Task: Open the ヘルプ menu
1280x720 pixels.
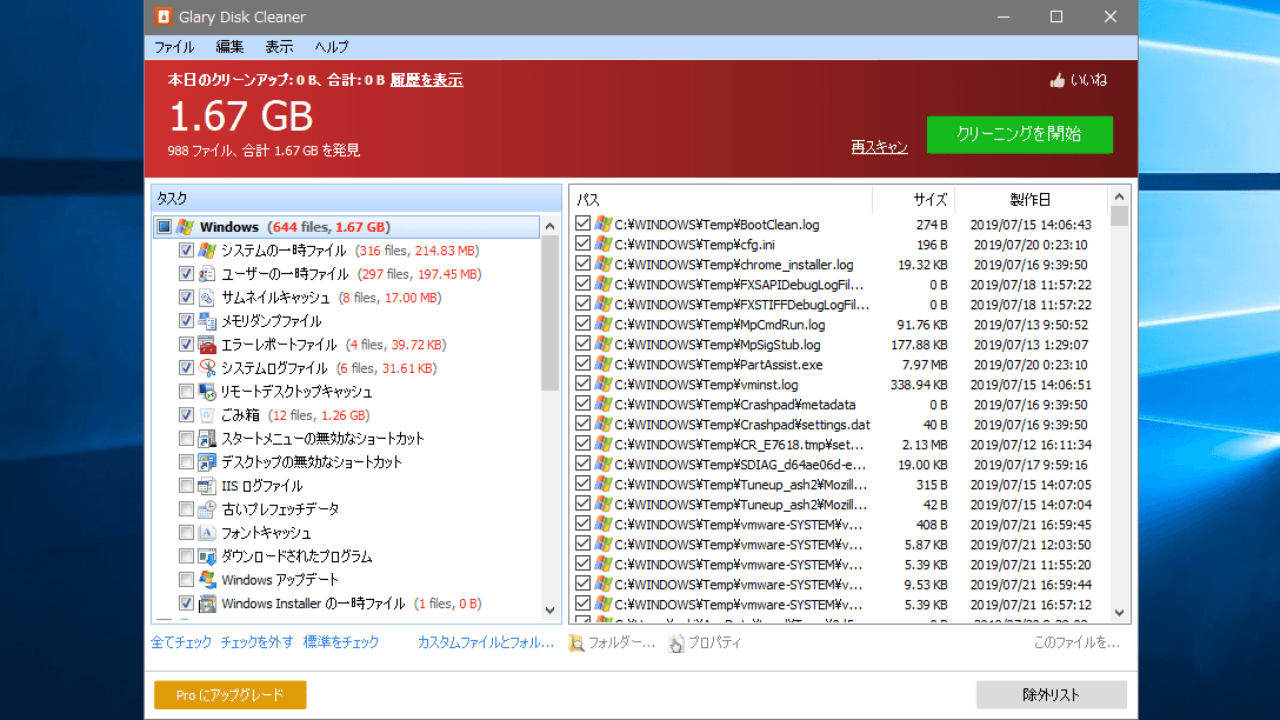Action: click(332, 47)
